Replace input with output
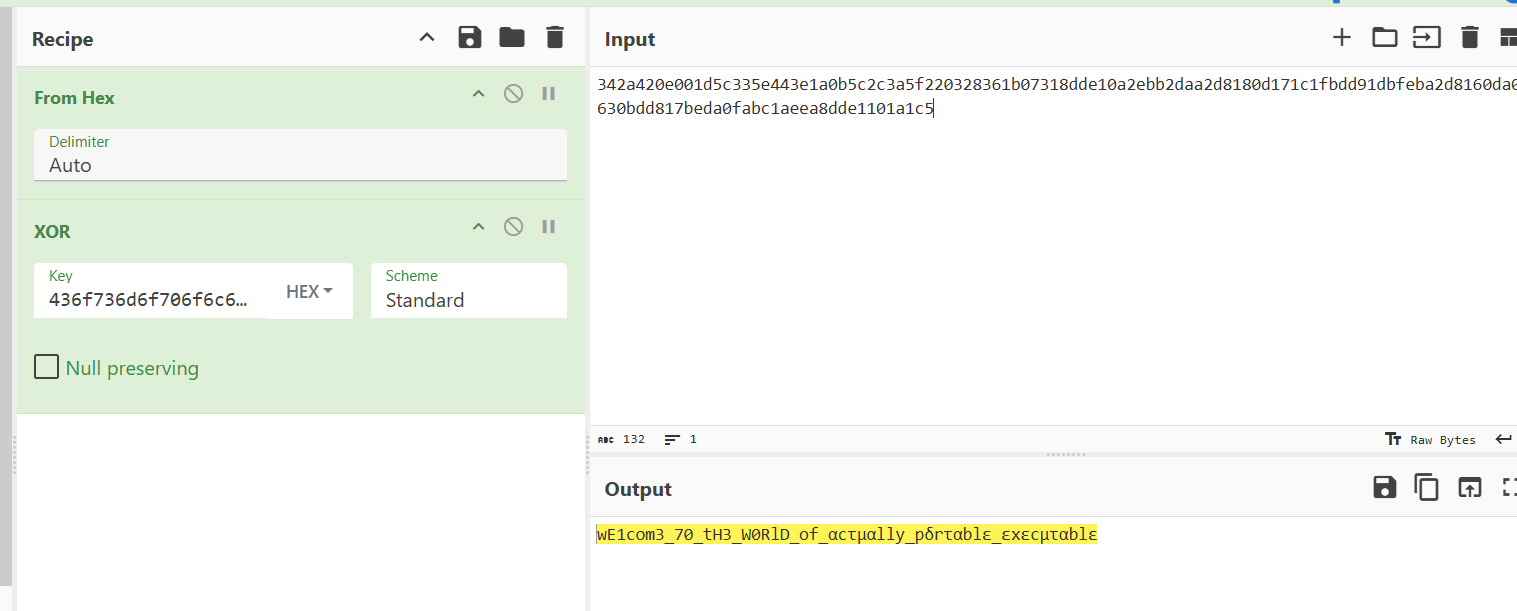 [x=1469, y=487]
